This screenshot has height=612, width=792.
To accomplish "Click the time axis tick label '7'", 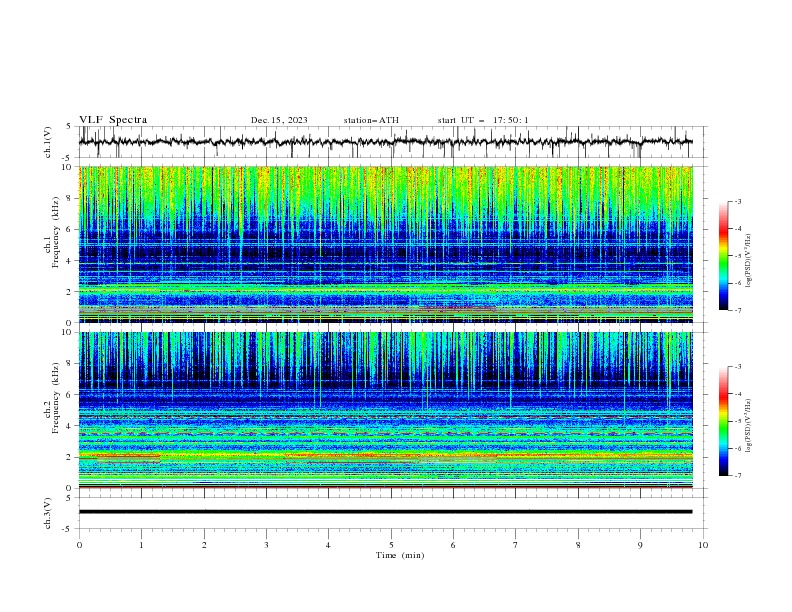I will tap(516, 545).
